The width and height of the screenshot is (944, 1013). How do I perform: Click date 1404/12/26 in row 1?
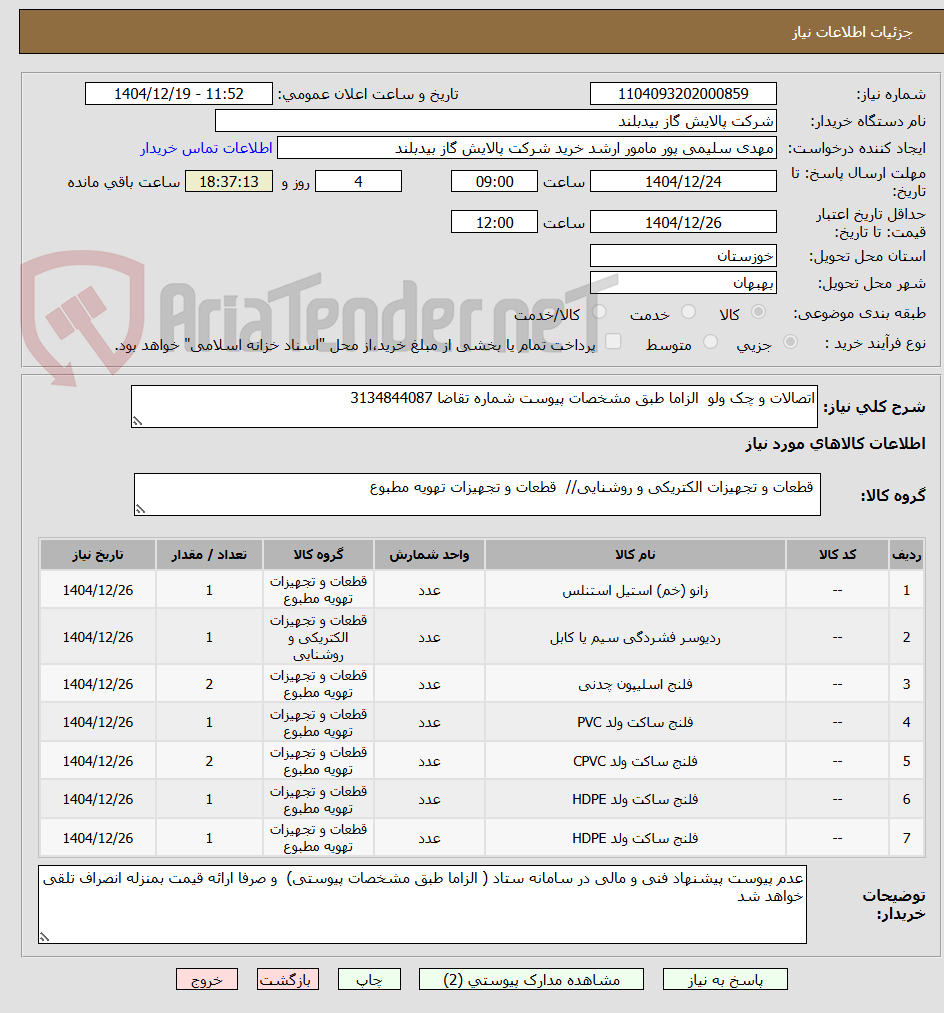coord(98,590)
